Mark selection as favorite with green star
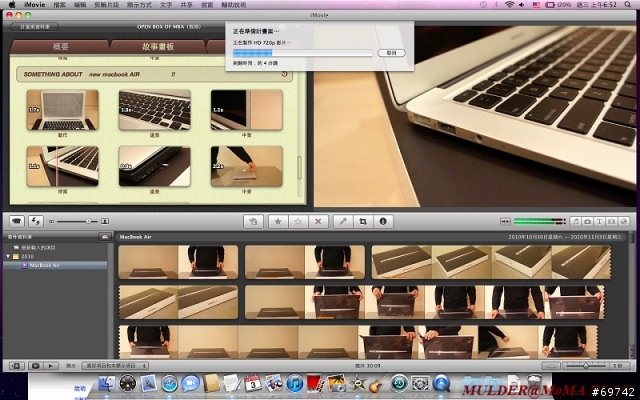 coord(278,221)
